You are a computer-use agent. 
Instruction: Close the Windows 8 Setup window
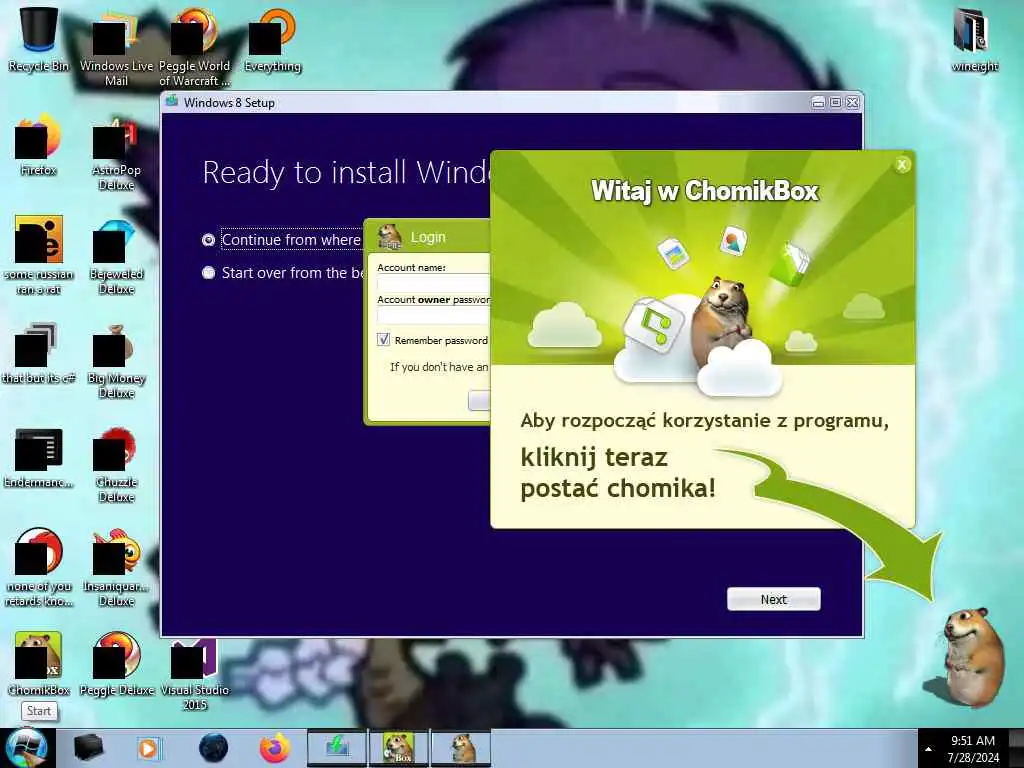(853, 103)
